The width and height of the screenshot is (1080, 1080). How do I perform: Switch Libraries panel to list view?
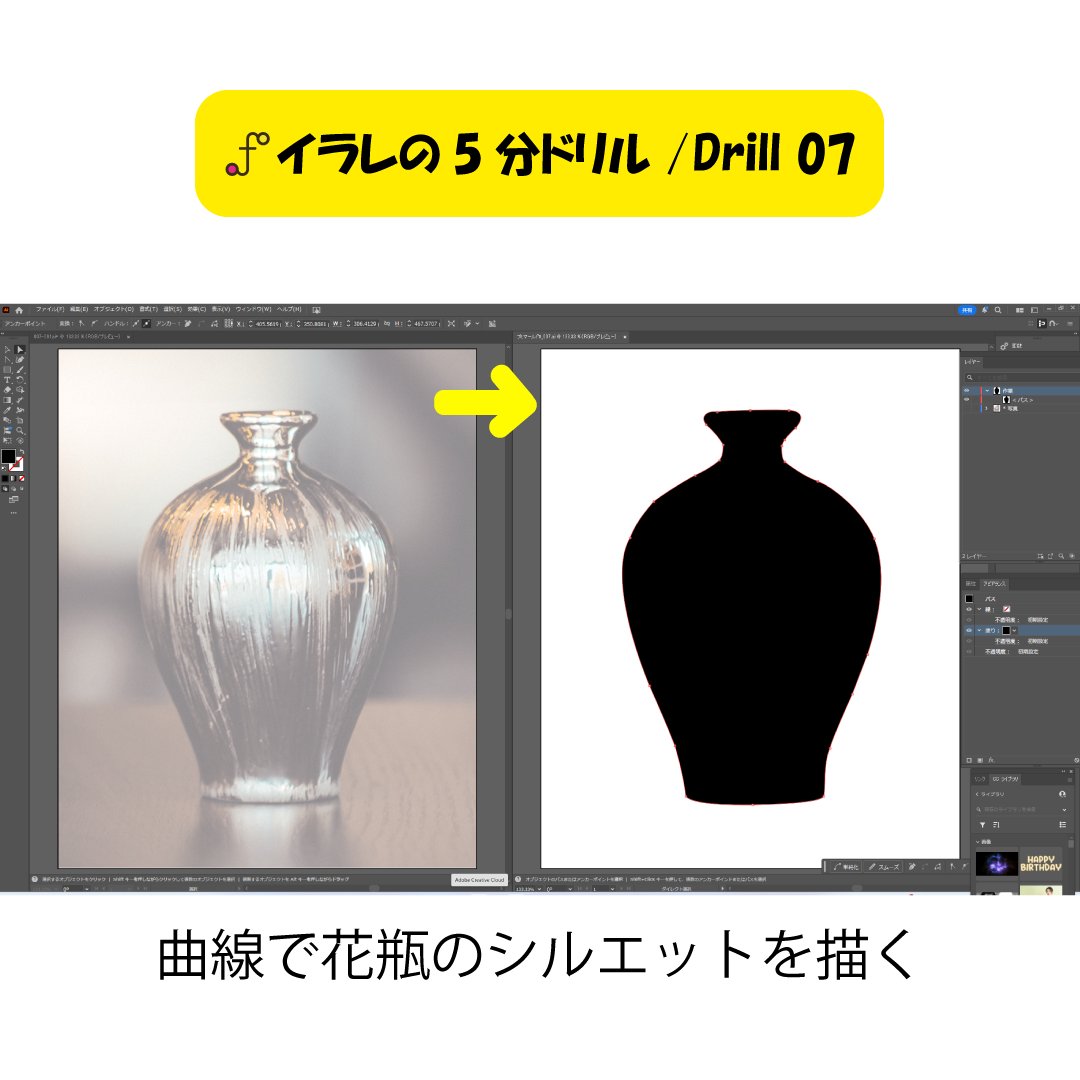[x=1063, y=824]
